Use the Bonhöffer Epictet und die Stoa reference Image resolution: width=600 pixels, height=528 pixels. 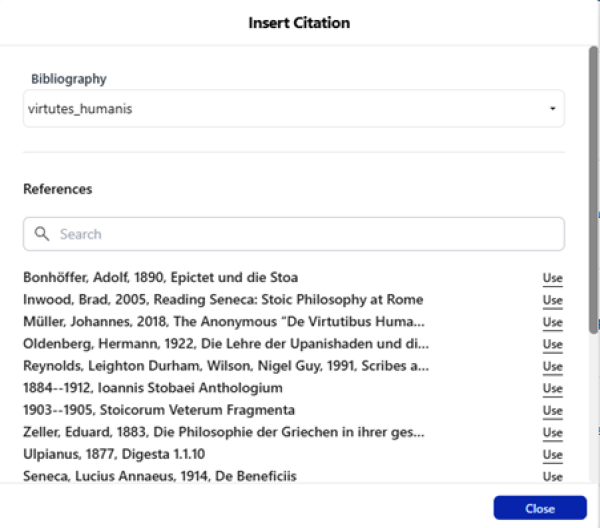pos(552,278)
